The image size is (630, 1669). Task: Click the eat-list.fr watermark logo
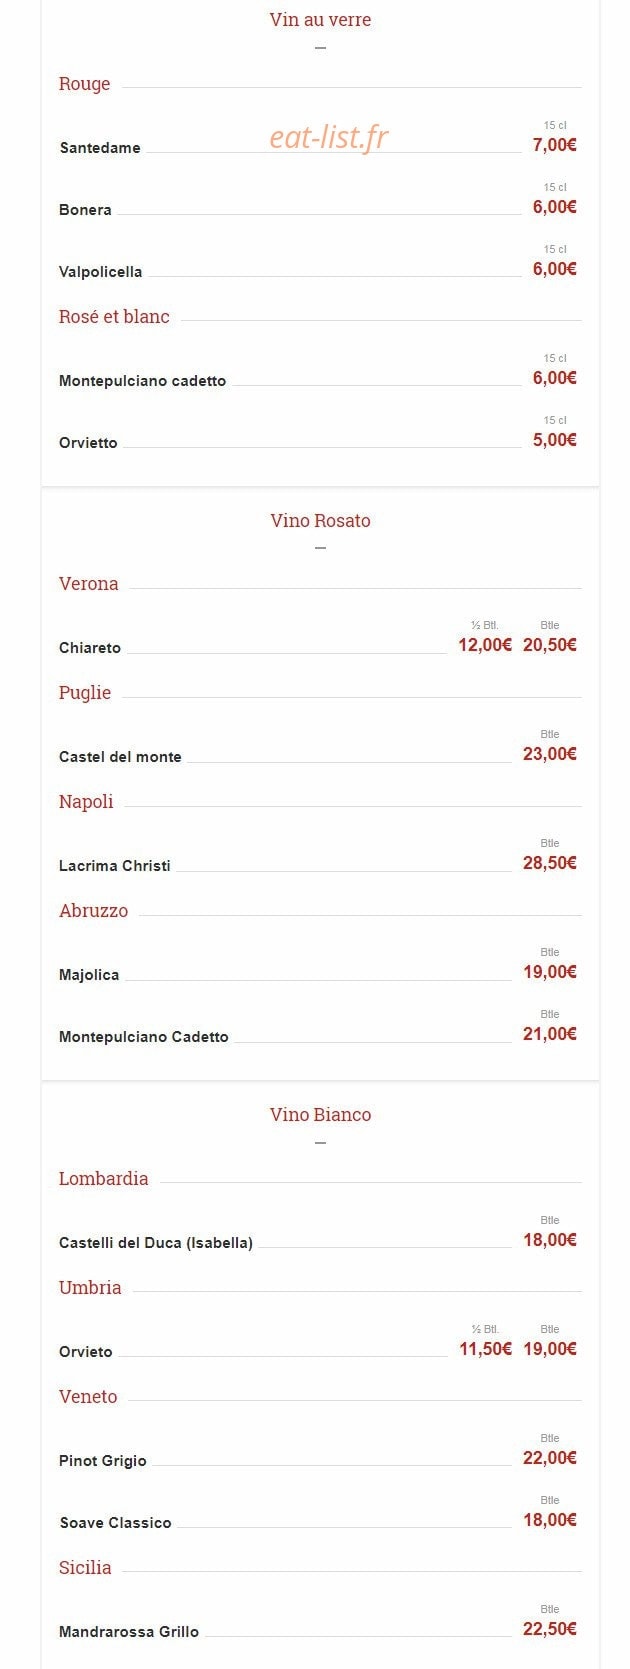point(329,137)
